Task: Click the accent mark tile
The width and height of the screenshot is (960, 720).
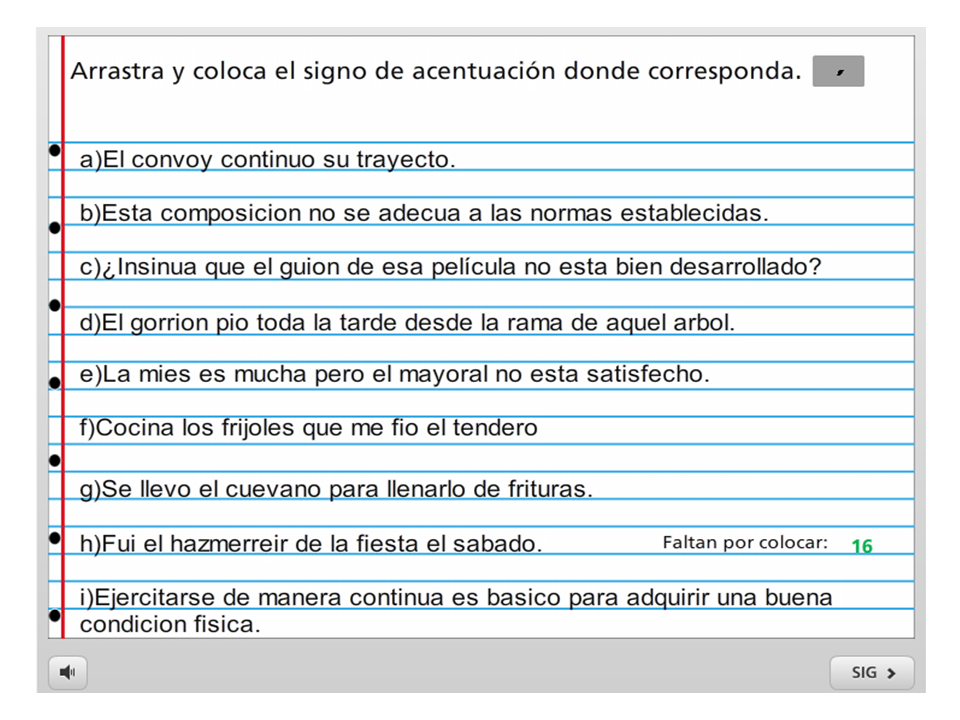Action: coord(838,71)
